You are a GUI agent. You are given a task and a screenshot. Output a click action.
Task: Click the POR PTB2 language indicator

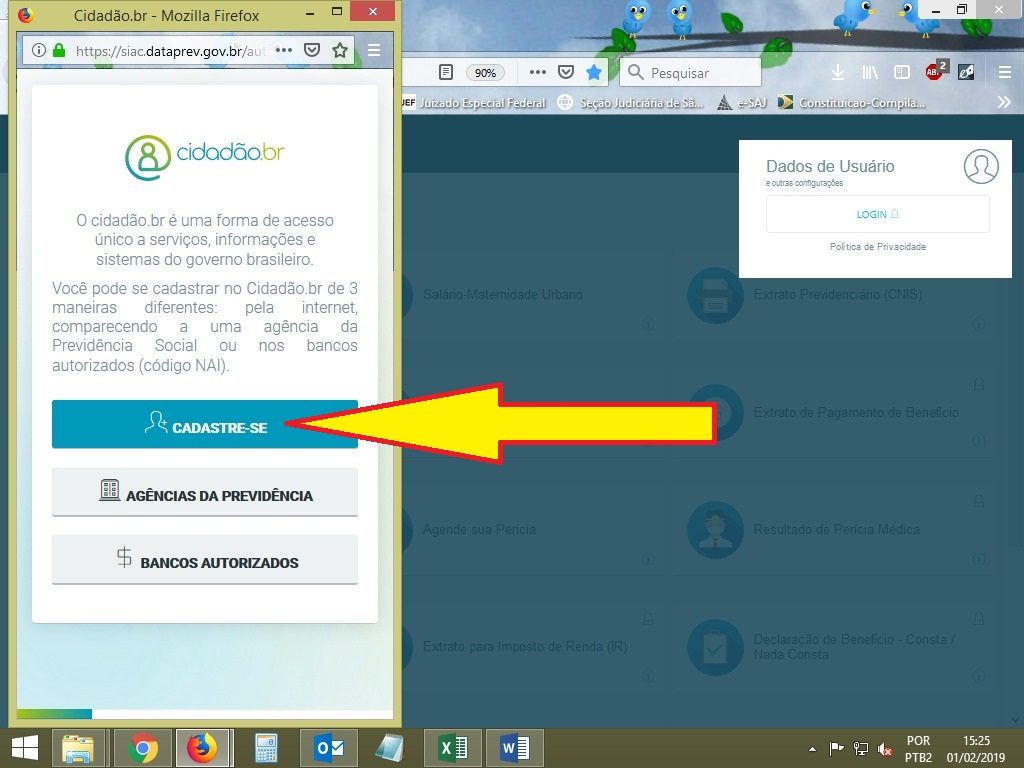click(x=918, y=749)
